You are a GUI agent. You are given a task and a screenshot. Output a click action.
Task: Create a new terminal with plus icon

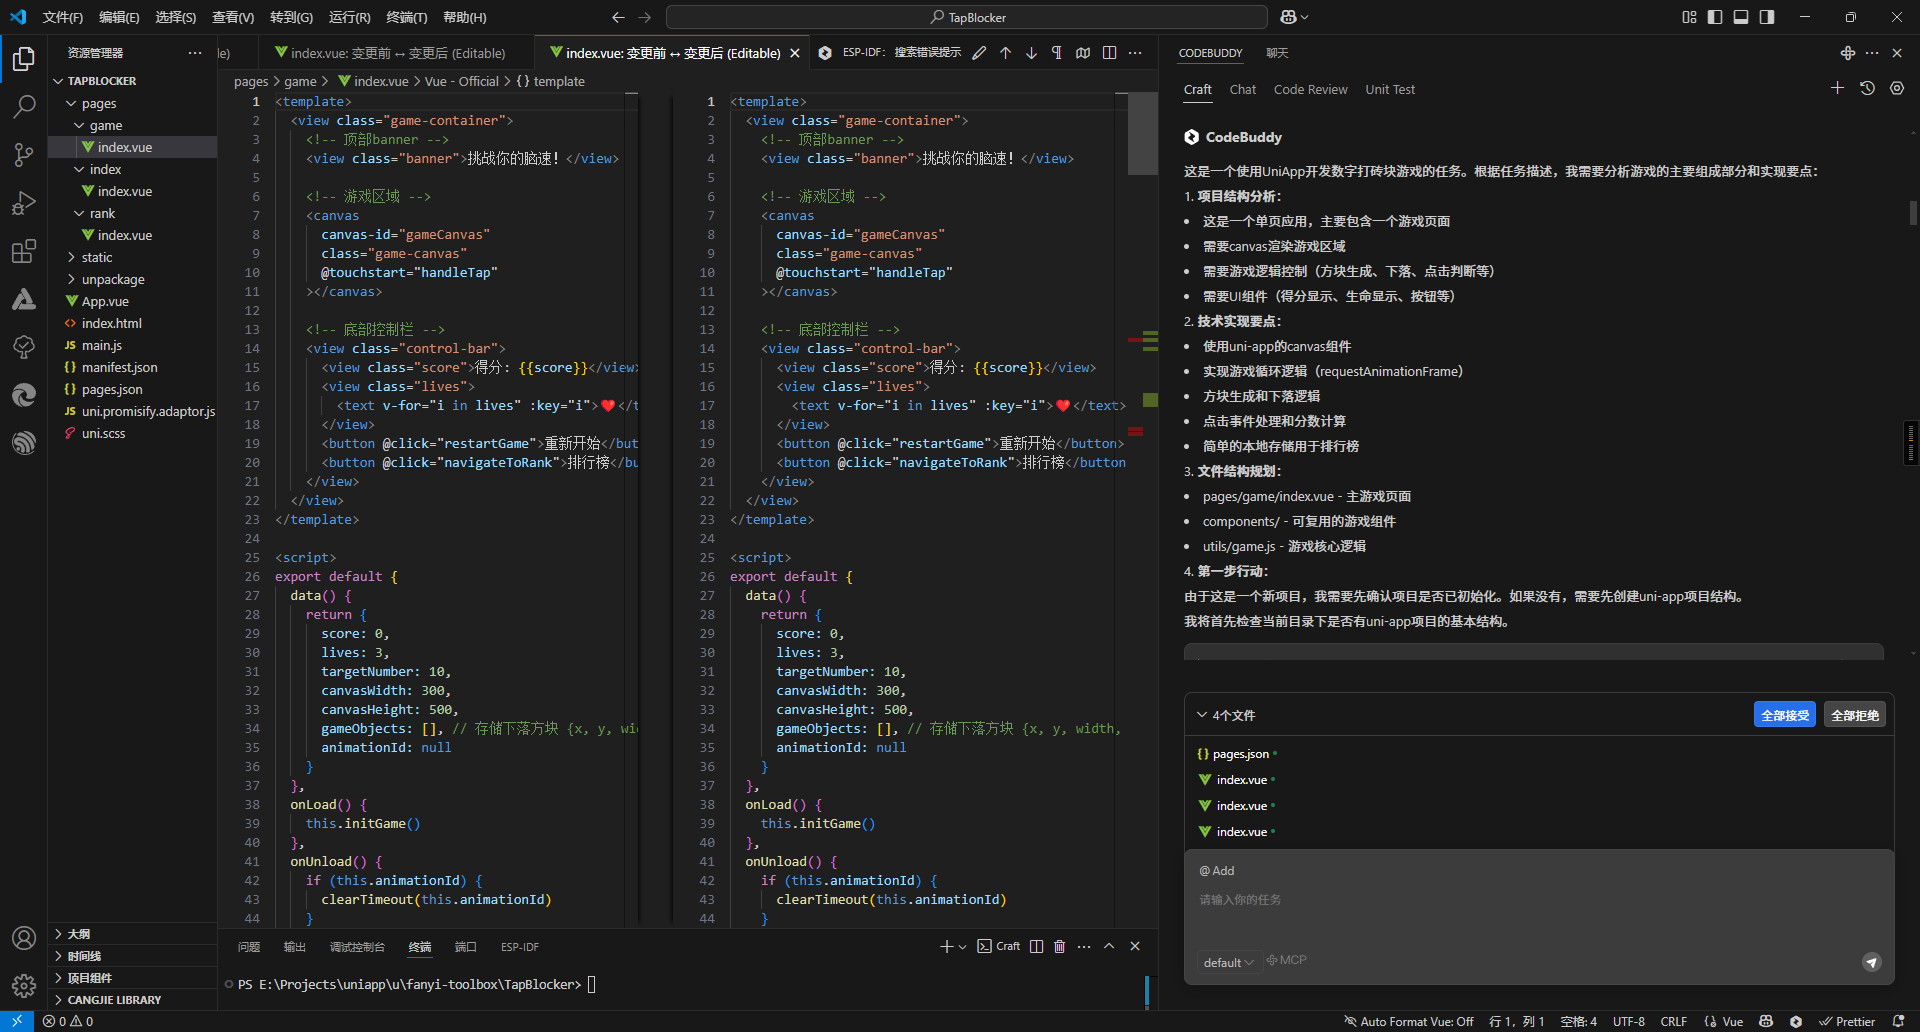pyautogui.click(x=946, y=946)
